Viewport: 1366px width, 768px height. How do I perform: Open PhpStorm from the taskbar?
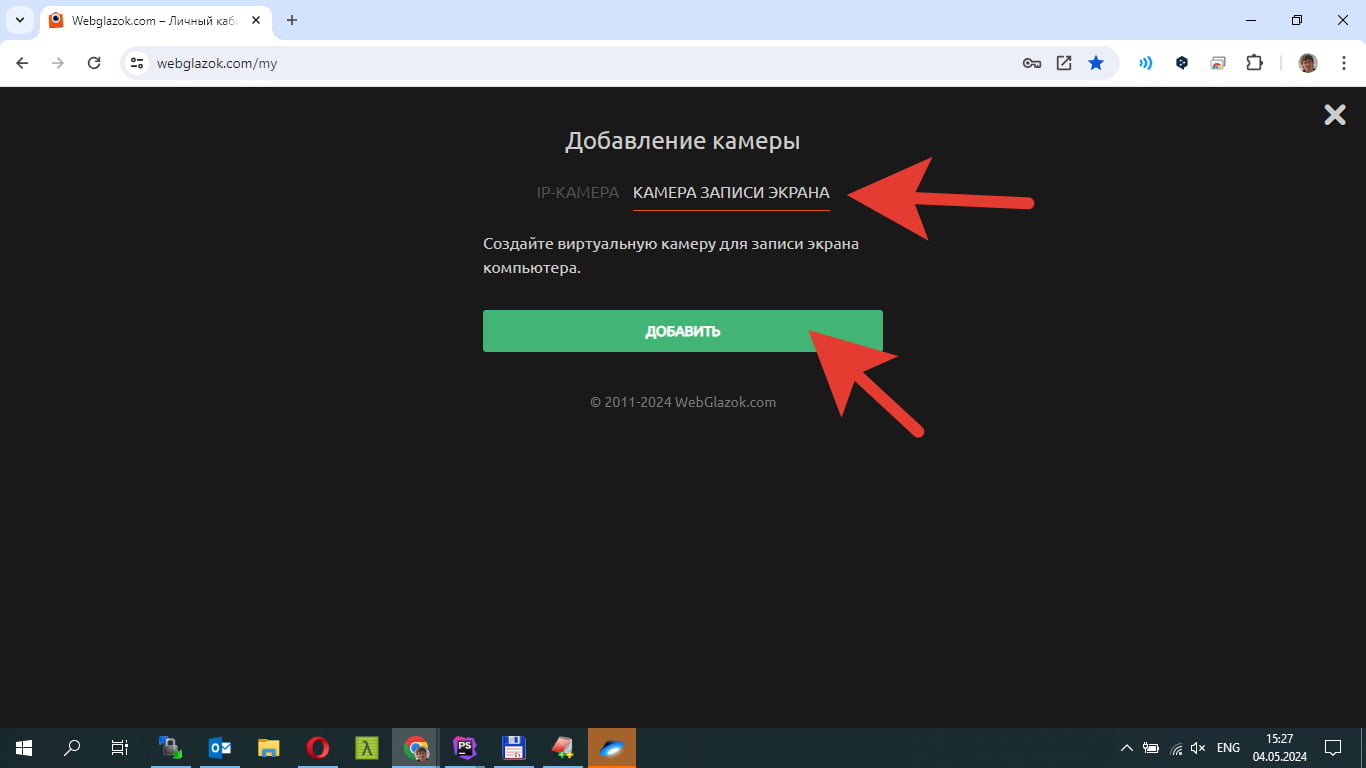[x=465, y=747]
